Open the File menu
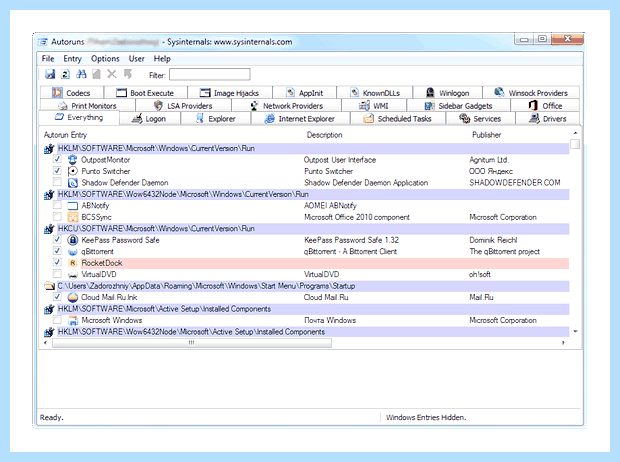 pos(48,59)
